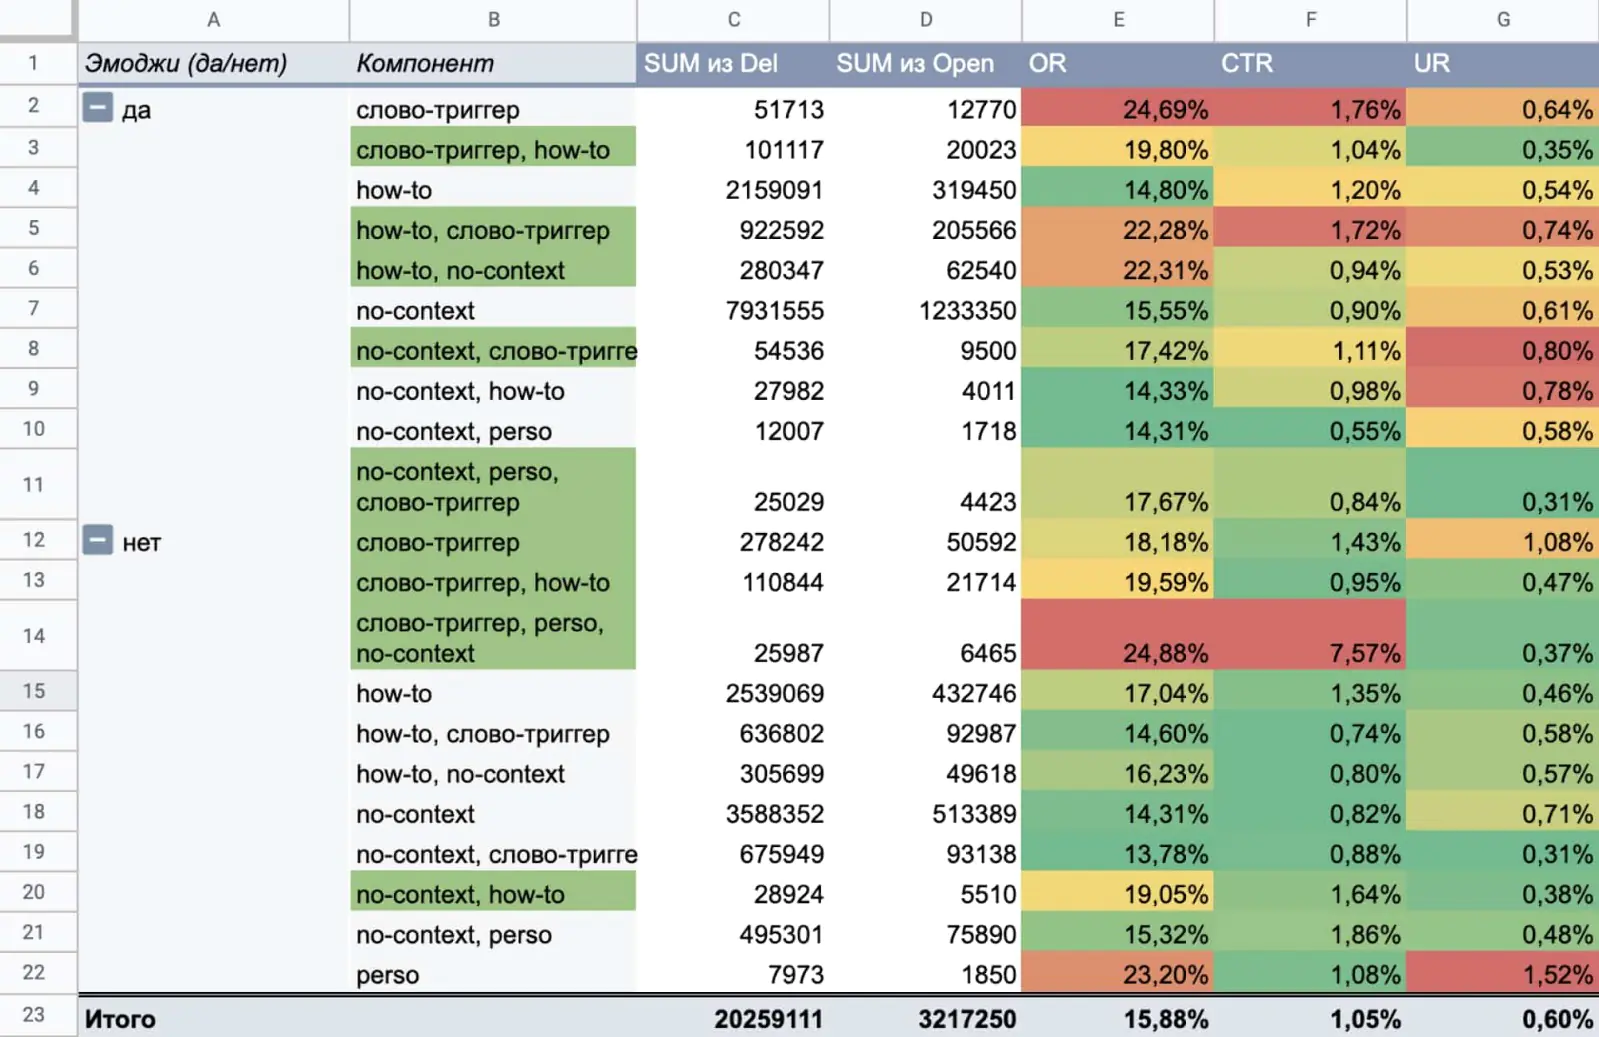Select cell 'no-context, how-to' in row 20
Screen dimensions: 1599x1037
(493, 893)
